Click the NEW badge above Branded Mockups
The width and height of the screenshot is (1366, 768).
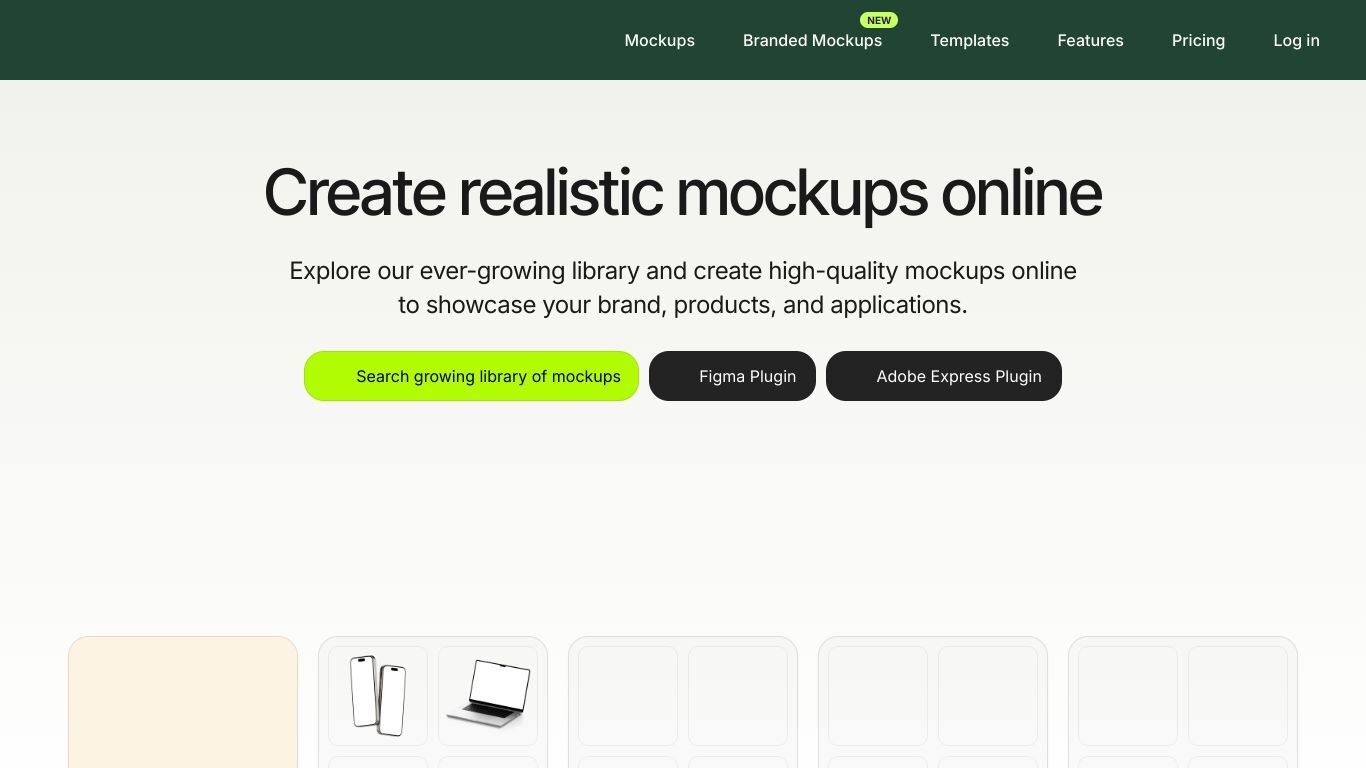coord(879,20)
